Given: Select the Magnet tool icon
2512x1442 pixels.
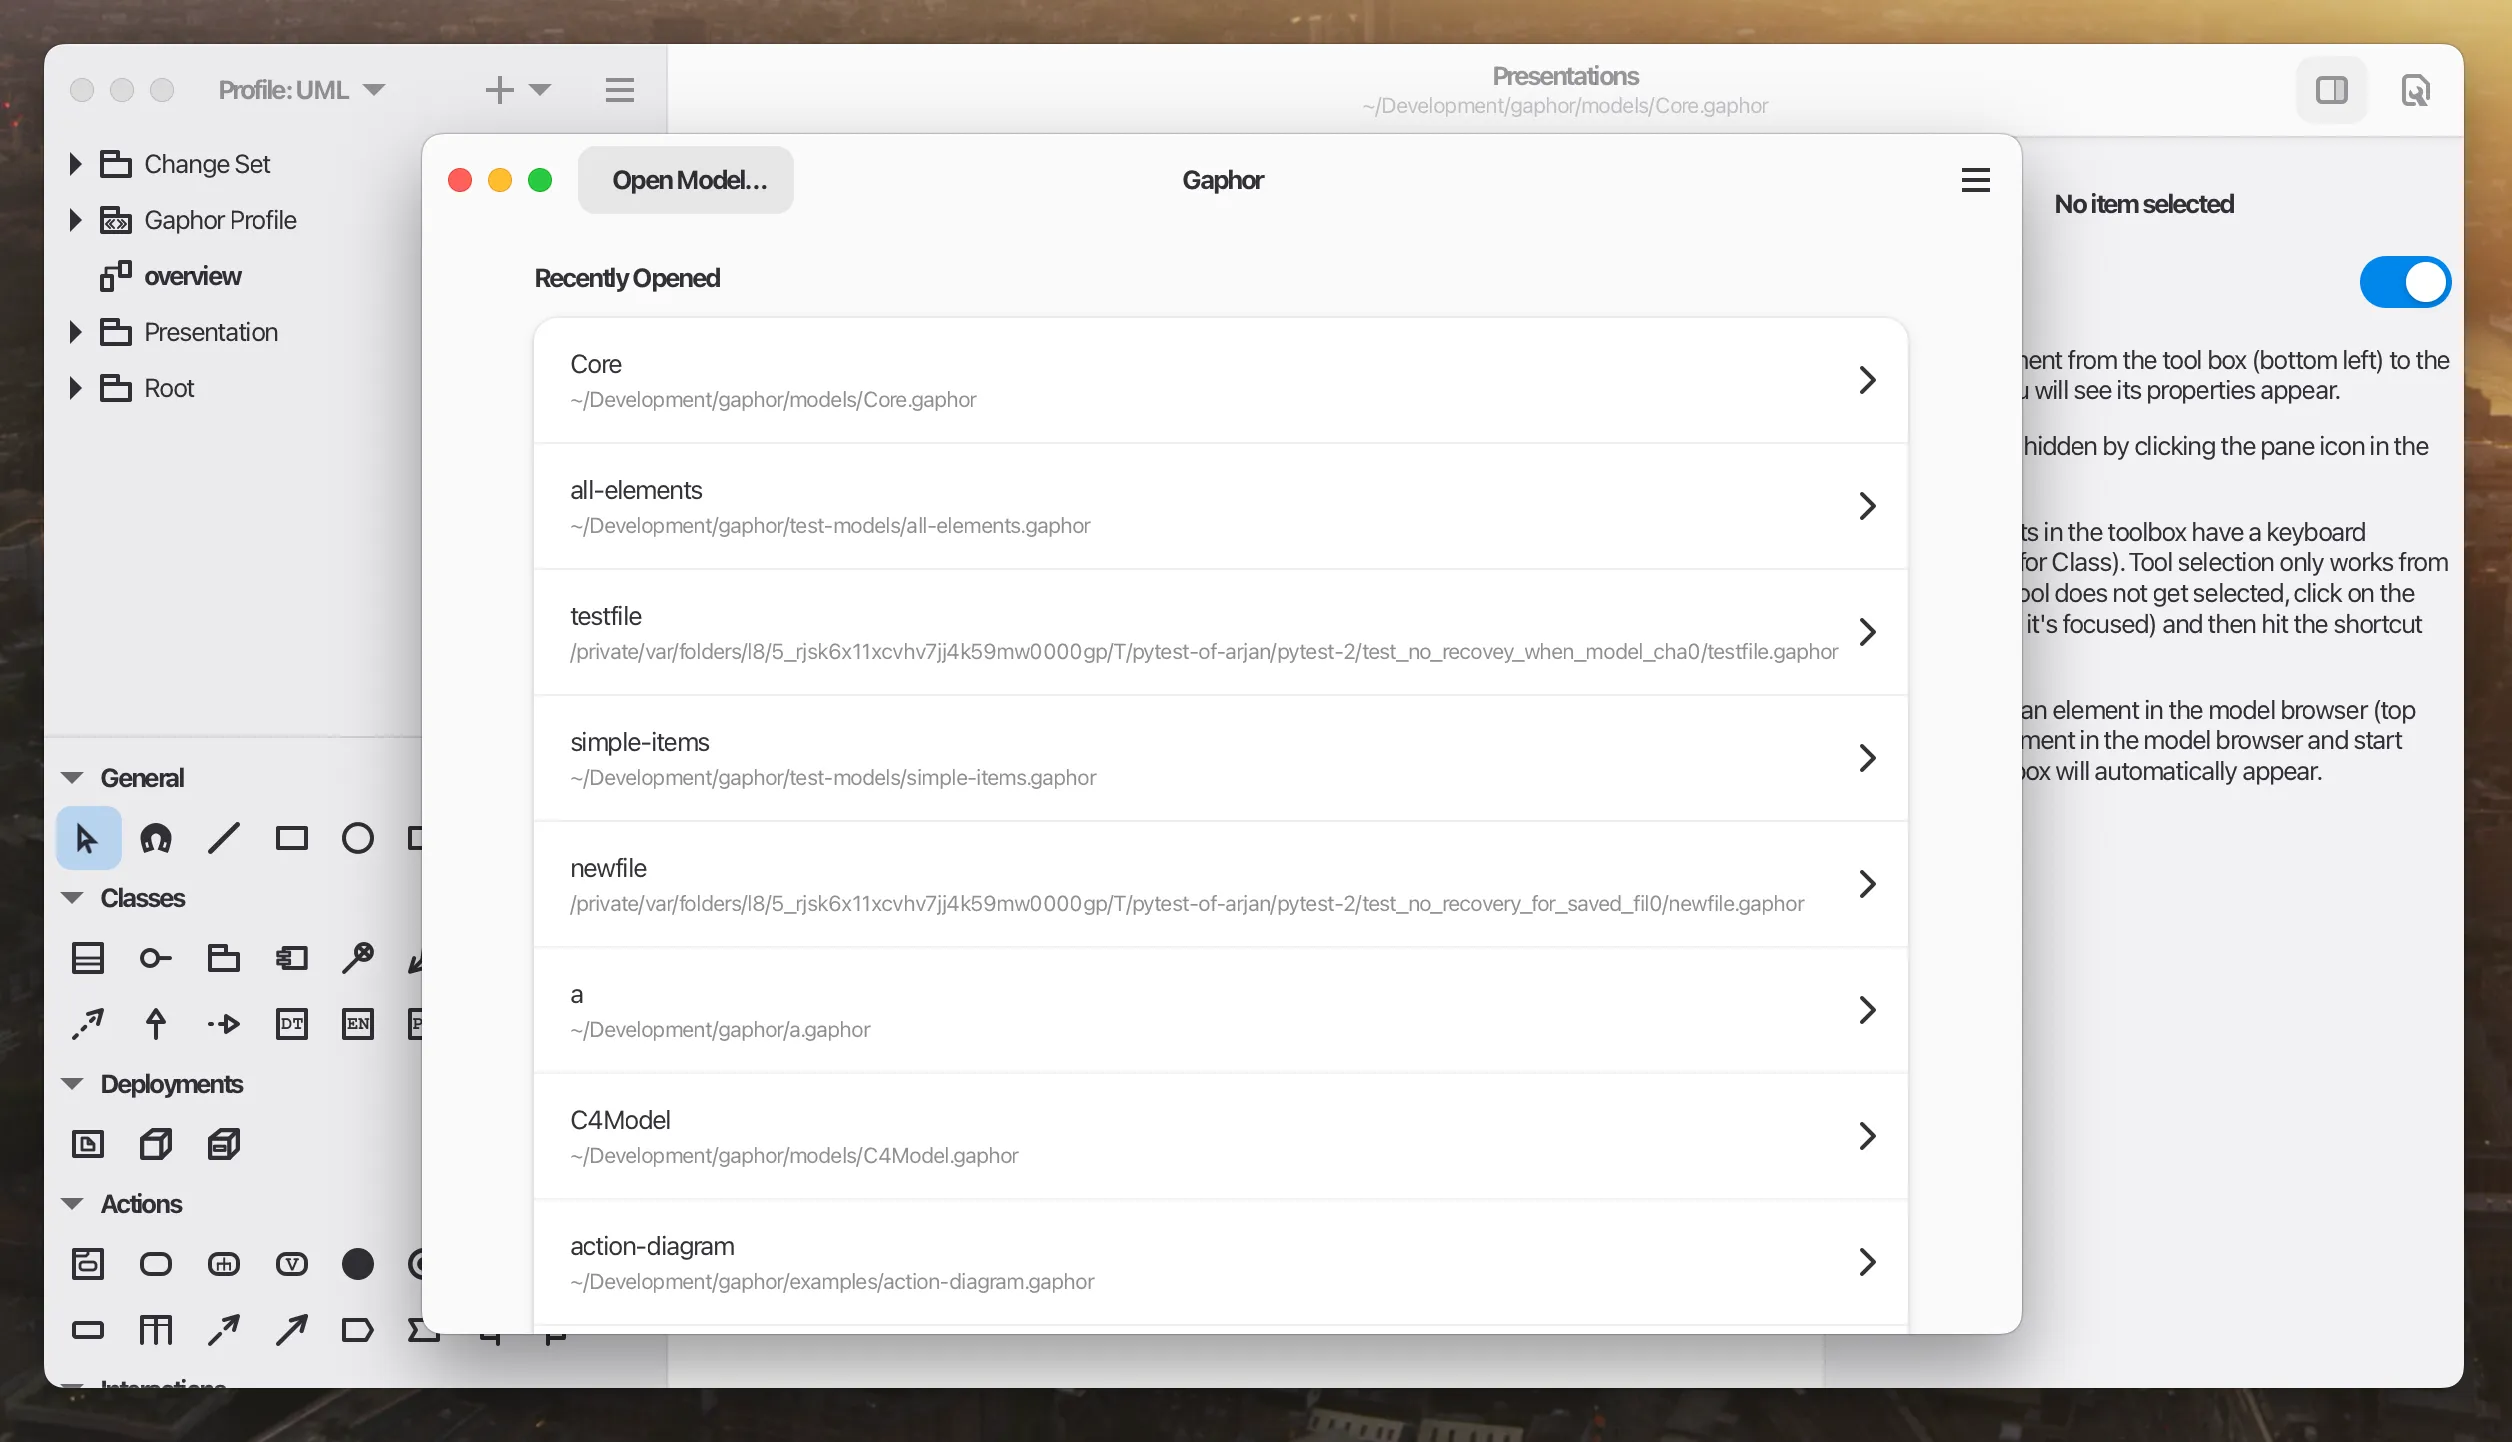Looking at the screenshot, I should (x=156, y=838).
